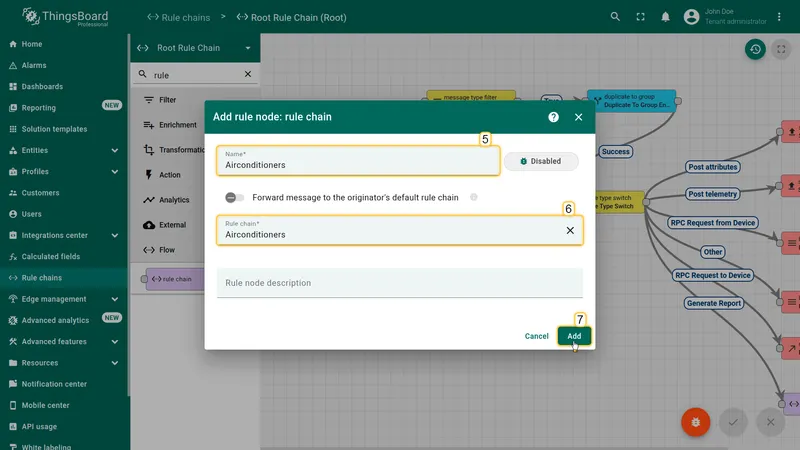Open search in the top bar

click(615, 17)
